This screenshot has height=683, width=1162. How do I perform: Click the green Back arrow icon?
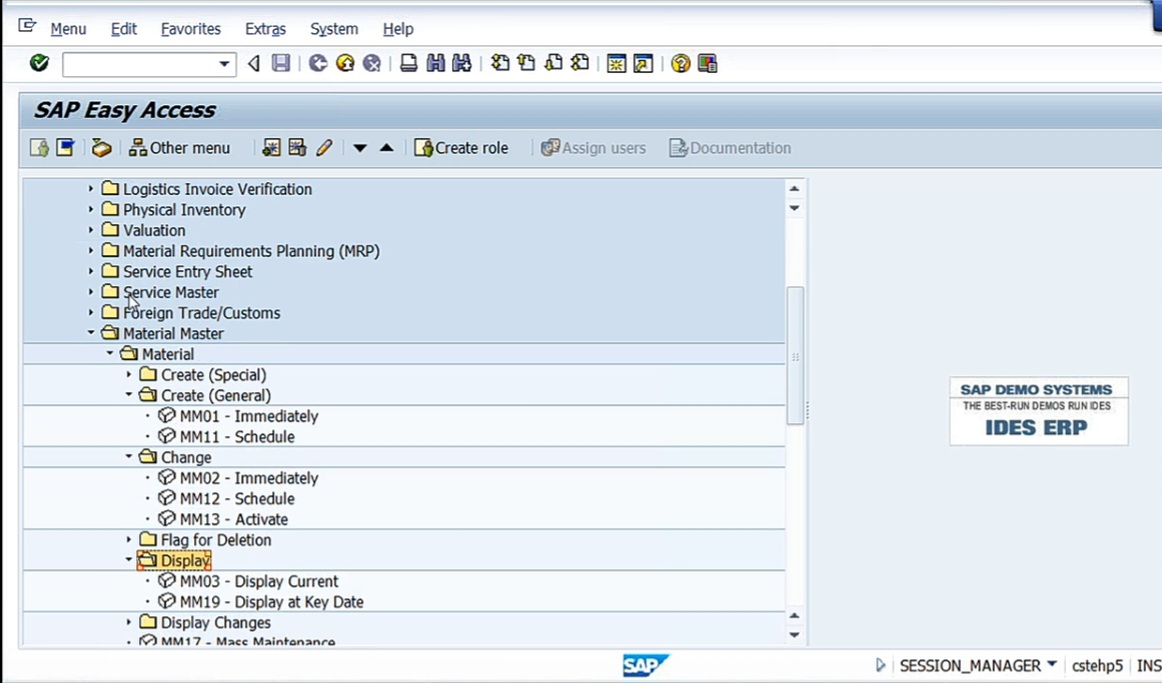[319, 64]
